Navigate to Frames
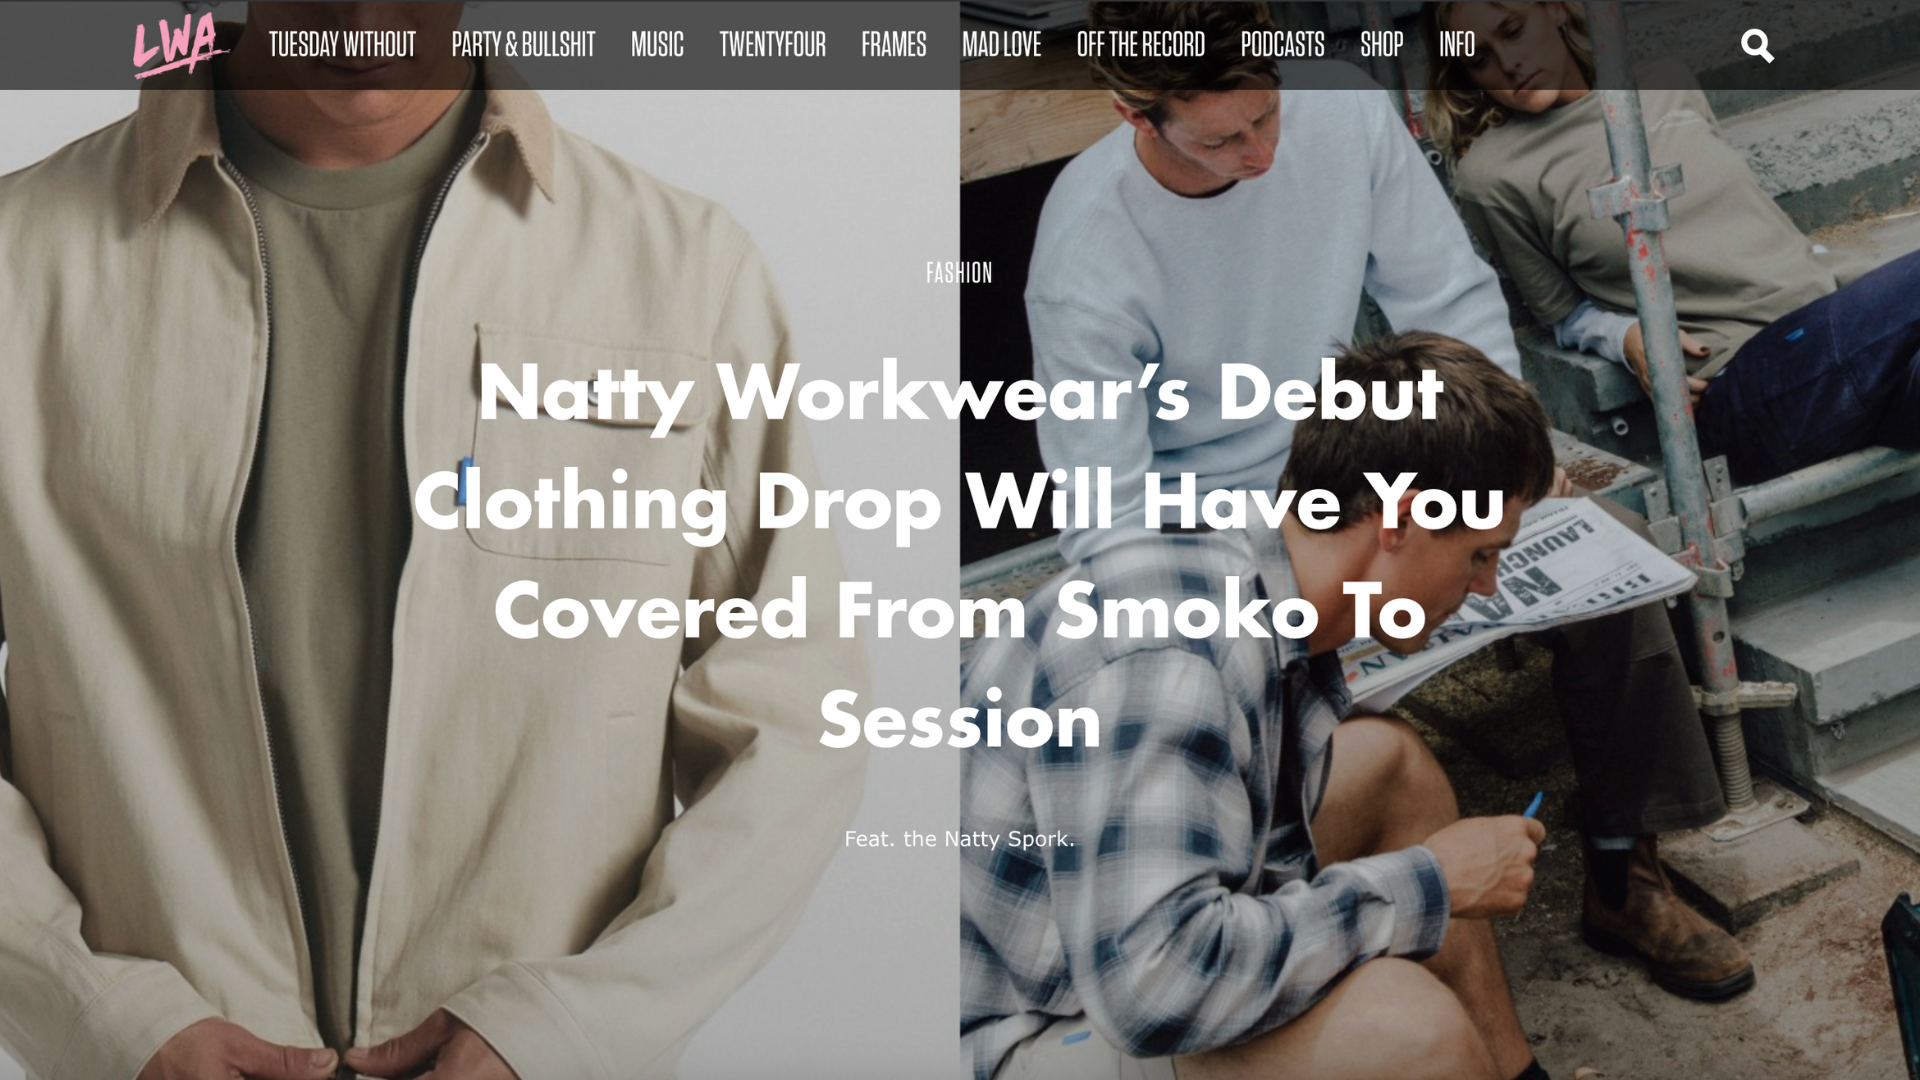1920x1080 pixels. click(x=894, y=45)
